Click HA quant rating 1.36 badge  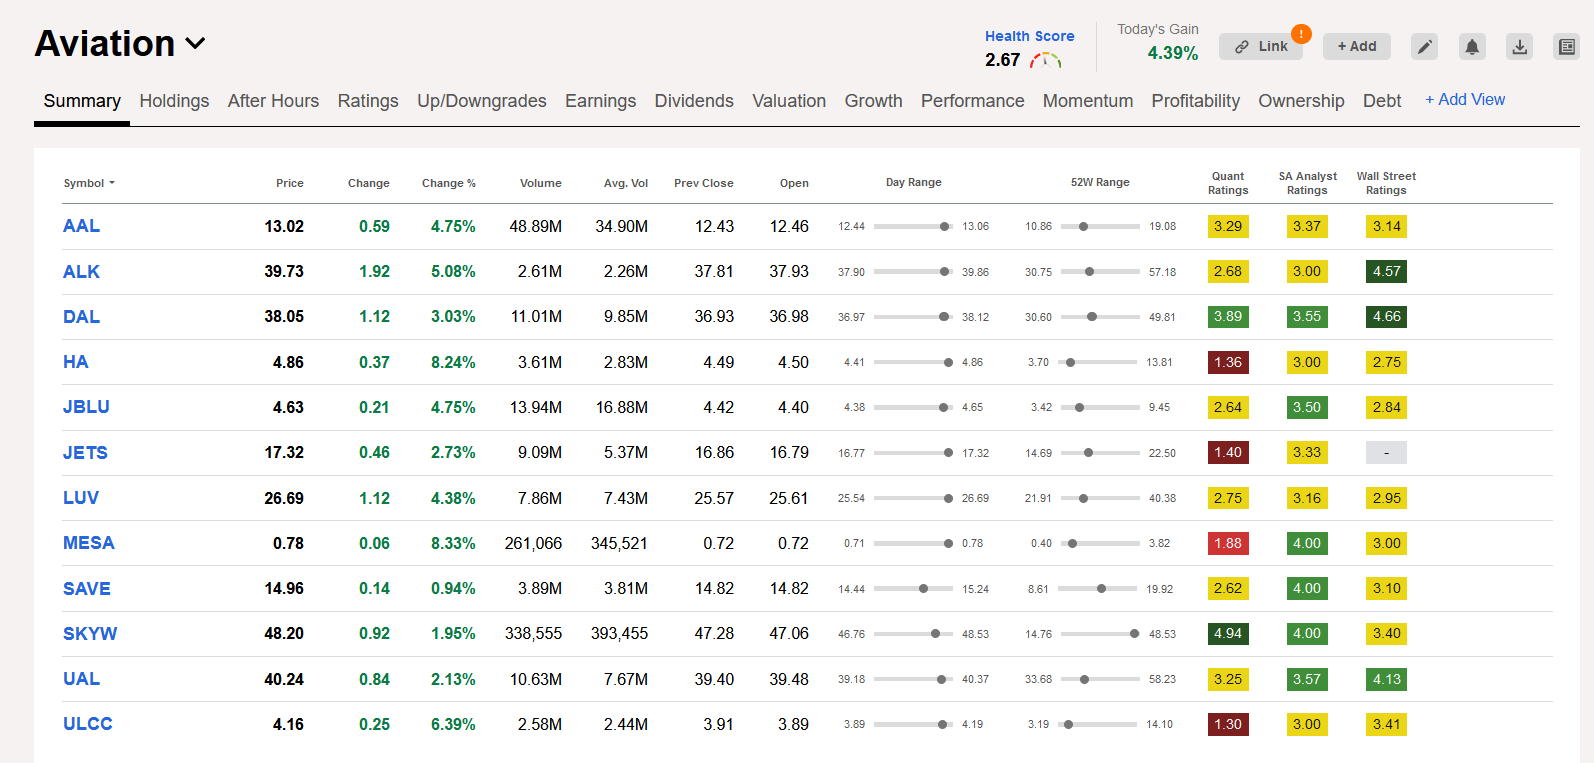1228,362
